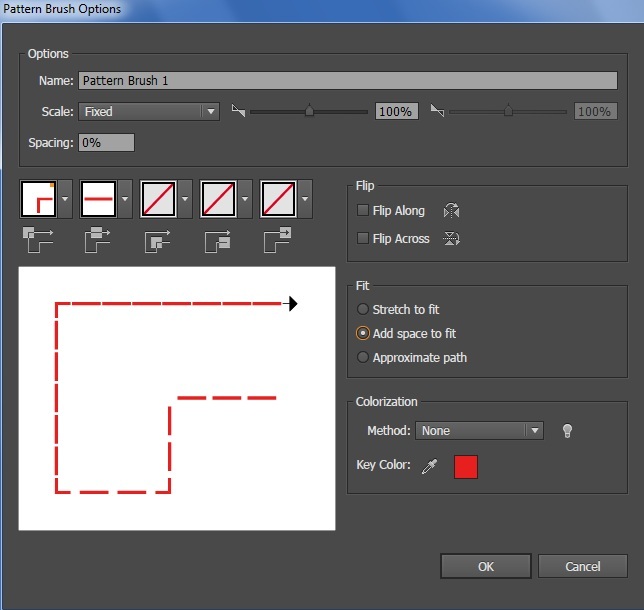The width and height of the screenshot is (644, 610).
Task: Click the Flip Across mirror icon
Action: click(451, 239)
